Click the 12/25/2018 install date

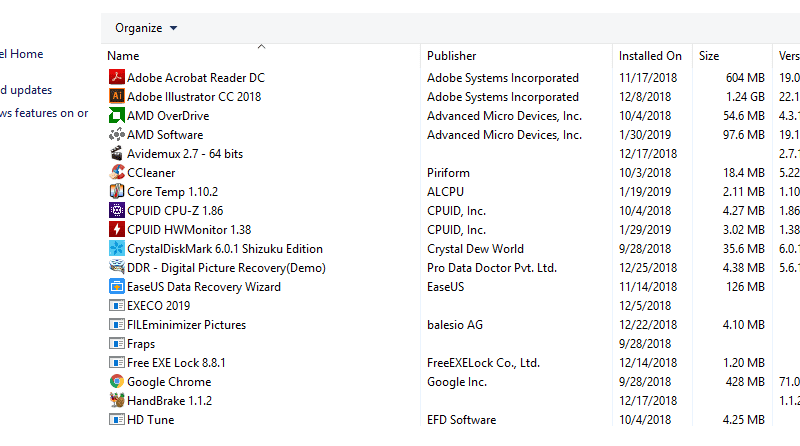tap(648, 268)
